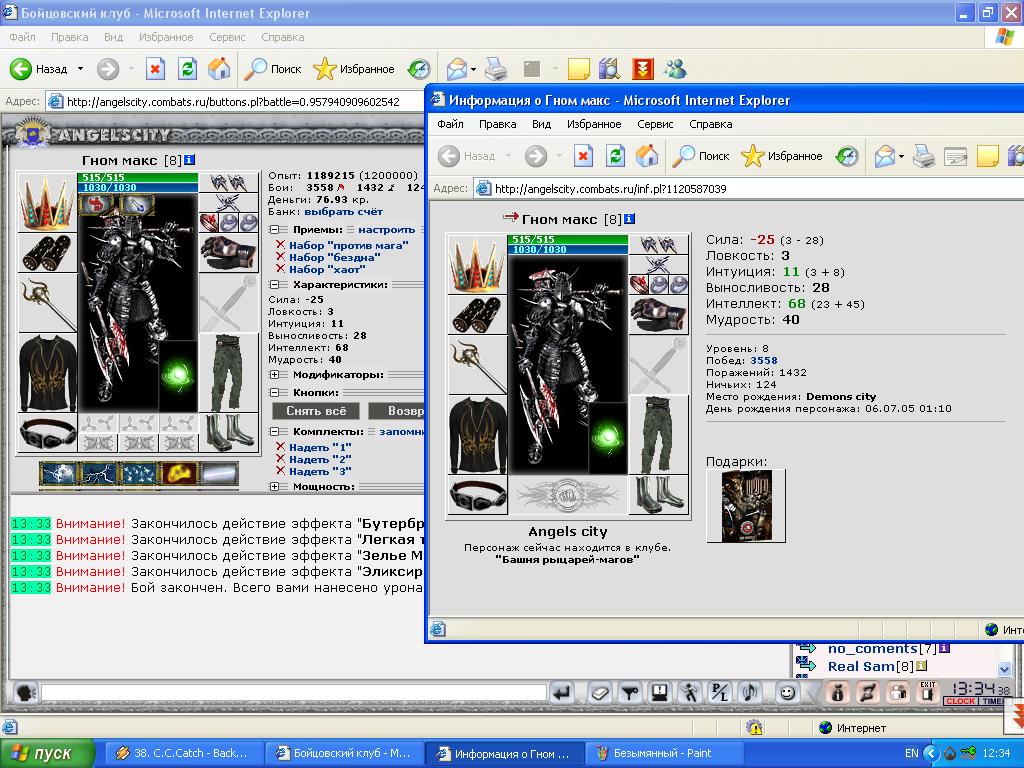
Task: Click the EXIT door icon in game bar
Action: 927,692
